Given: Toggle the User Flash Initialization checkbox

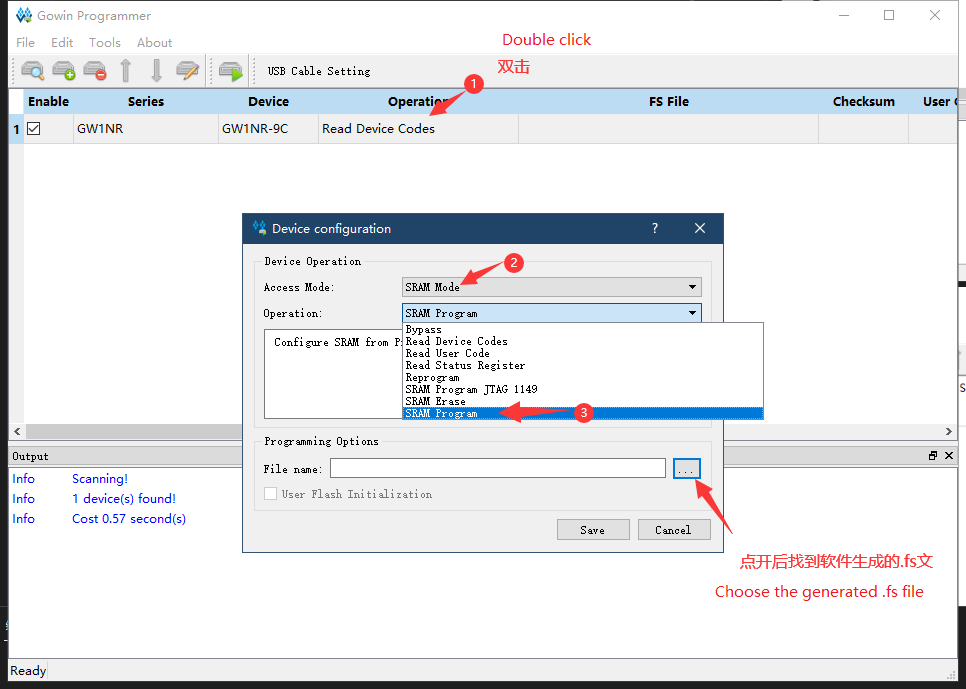Looking at the screenshot, I should tap(270, 494).
